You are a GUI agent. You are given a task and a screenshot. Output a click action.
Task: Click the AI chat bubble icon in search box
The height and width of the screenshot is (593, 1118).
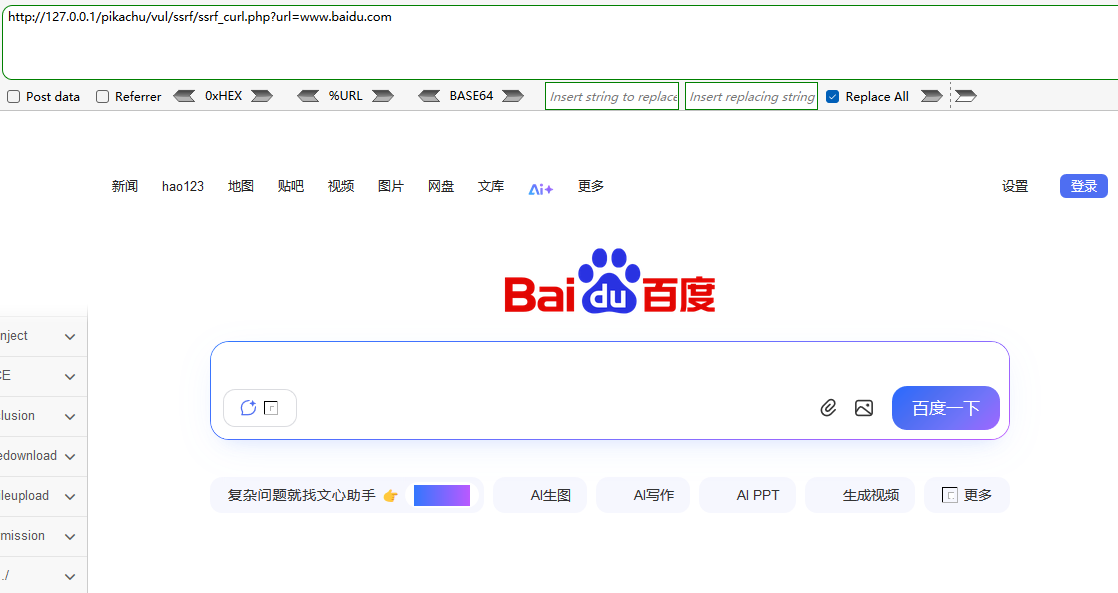coord(248,408)
